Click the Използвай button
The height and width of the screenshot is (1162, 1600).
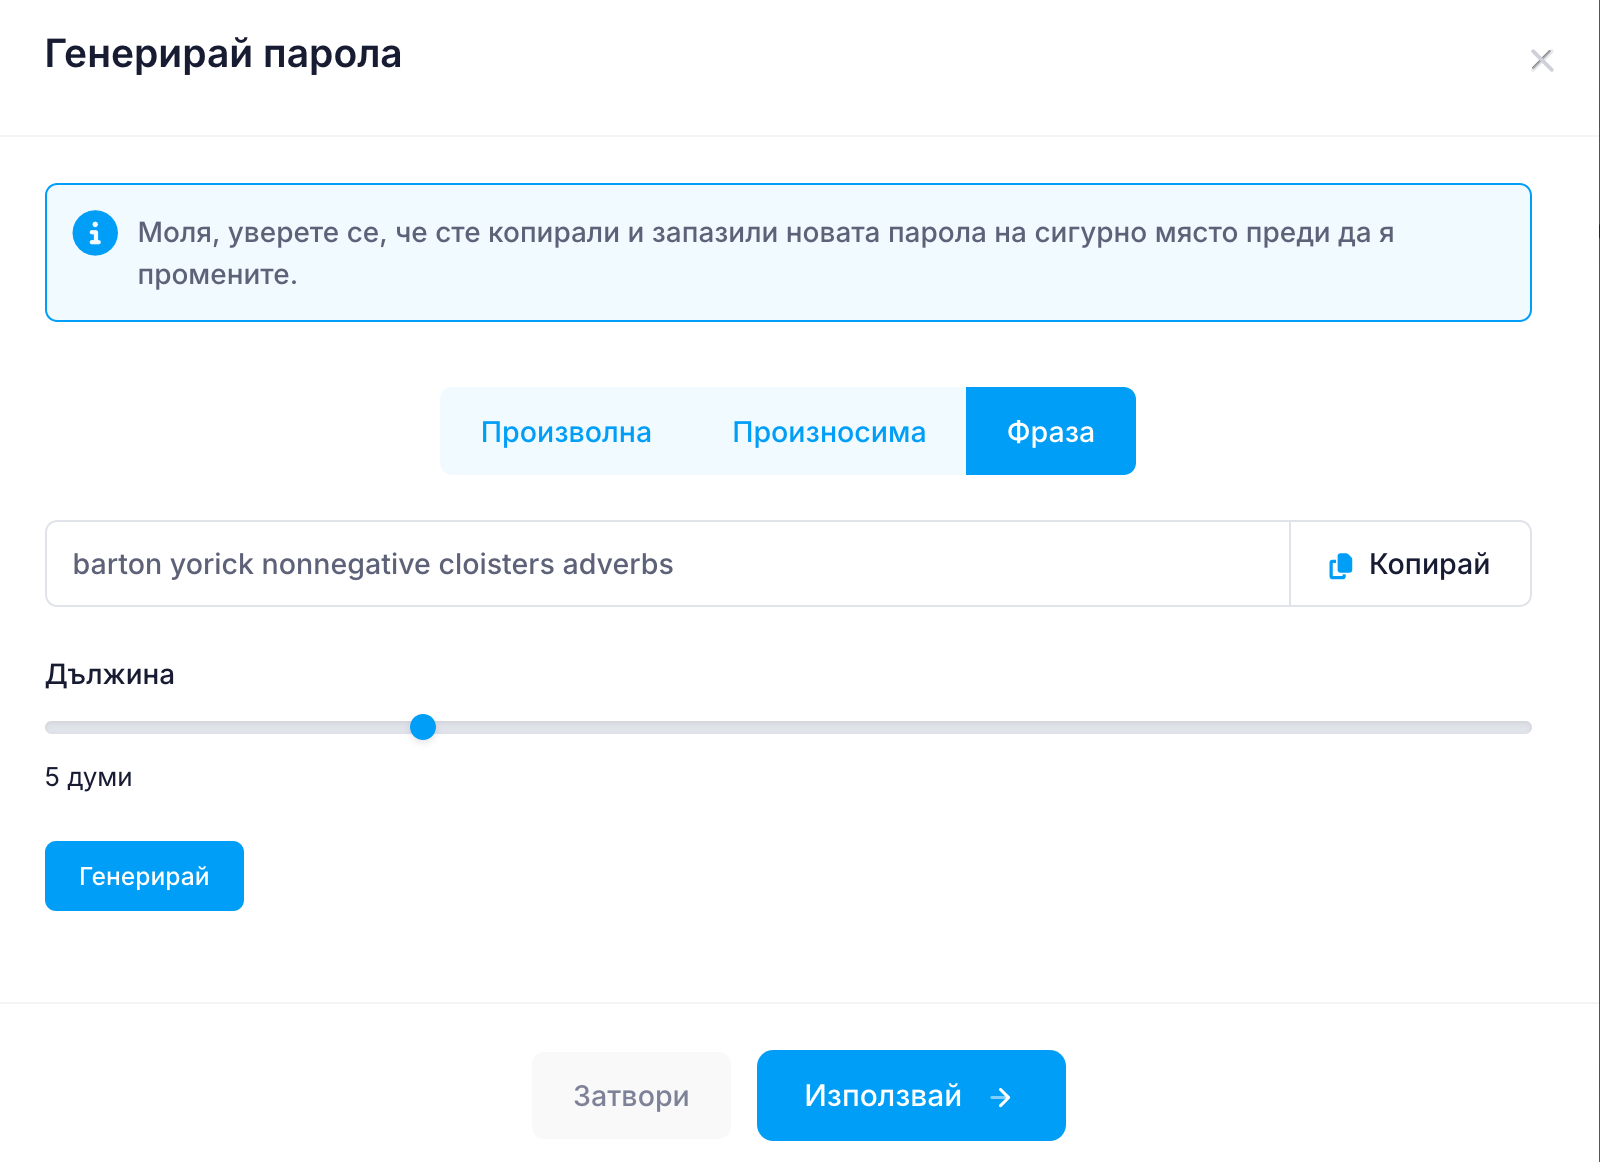tap(911, 1095)
